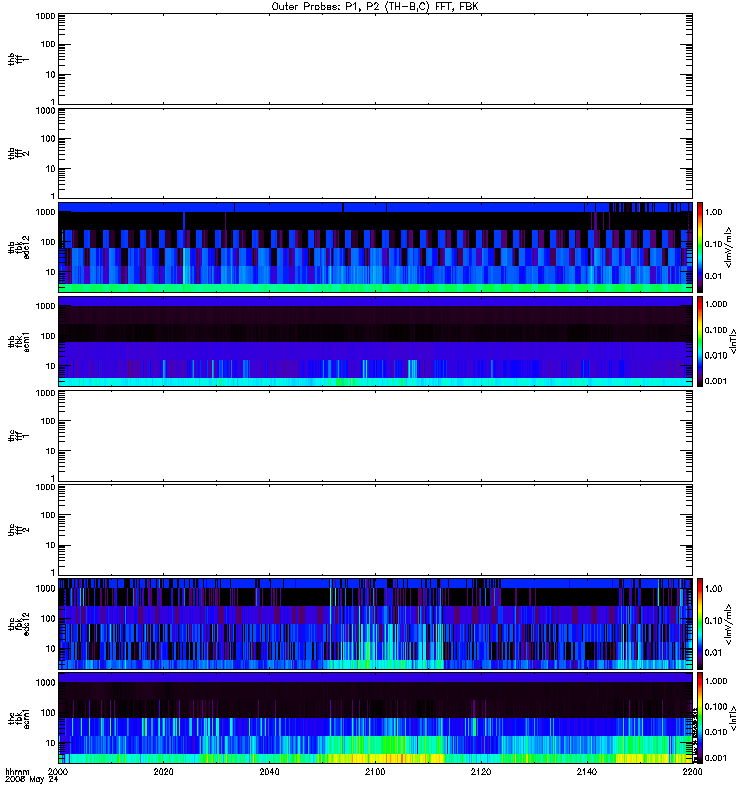This screenshot has height=800, width=750.
Task: Click inside the thb fbk scm1 spectrogram
Action: (375, 341)
